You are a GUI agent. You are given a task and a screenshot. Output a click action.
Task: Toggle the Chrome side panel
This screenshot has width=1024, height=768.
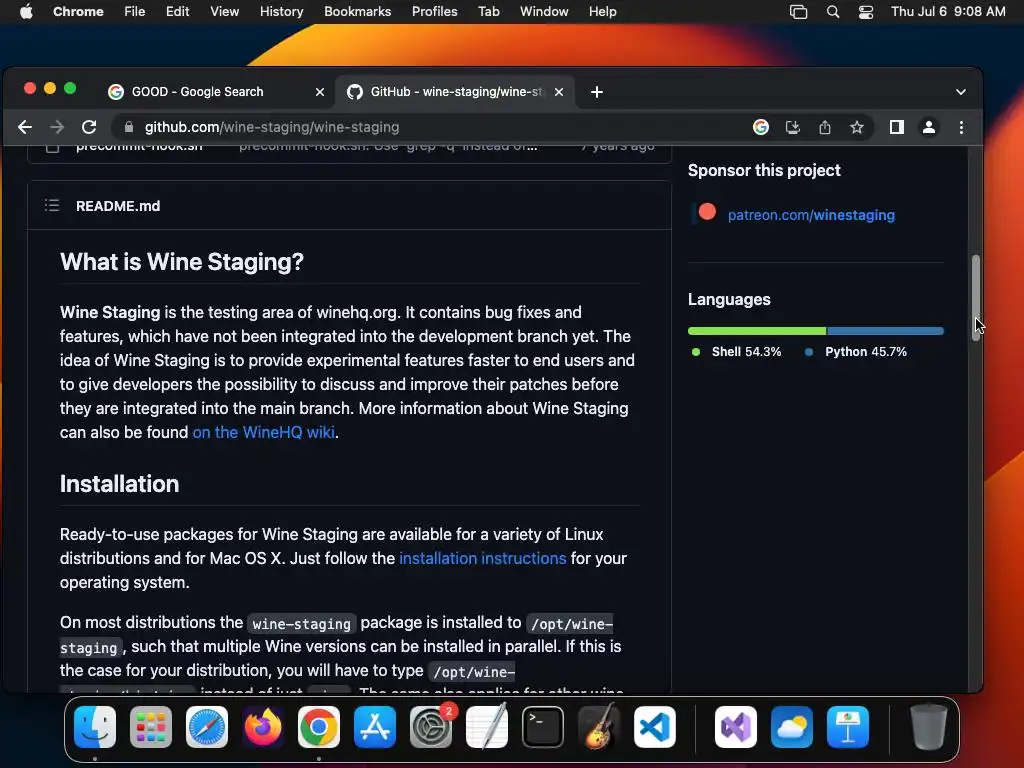click(897, 127)
